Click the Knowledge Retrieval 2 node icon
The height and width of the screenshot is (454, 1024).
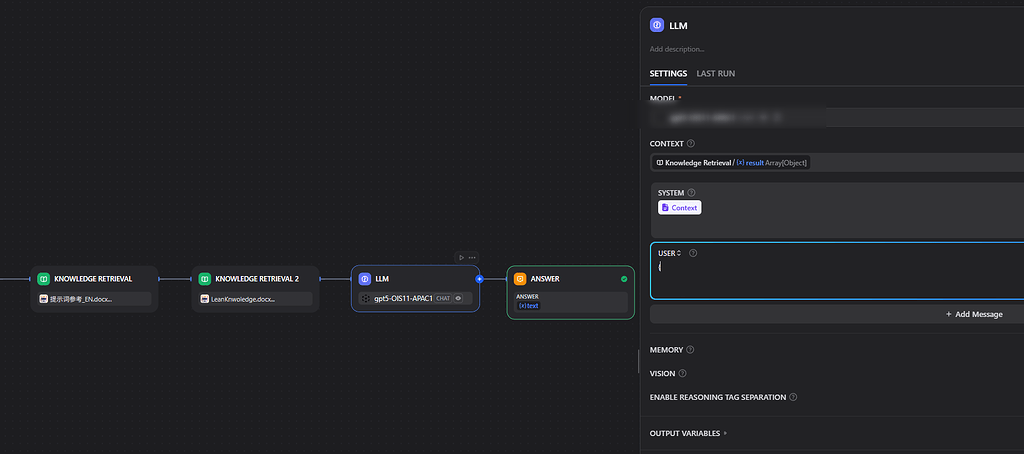tap(204, 279)
